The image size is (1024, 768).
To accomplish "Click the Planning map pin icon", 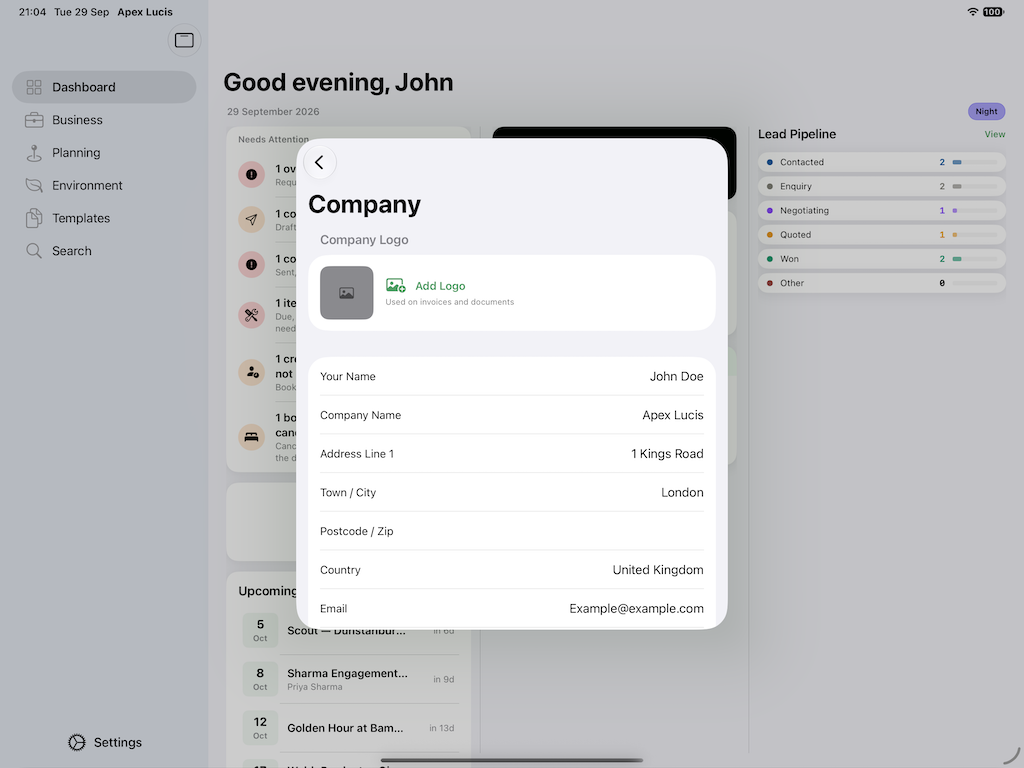I will (34, 153).
